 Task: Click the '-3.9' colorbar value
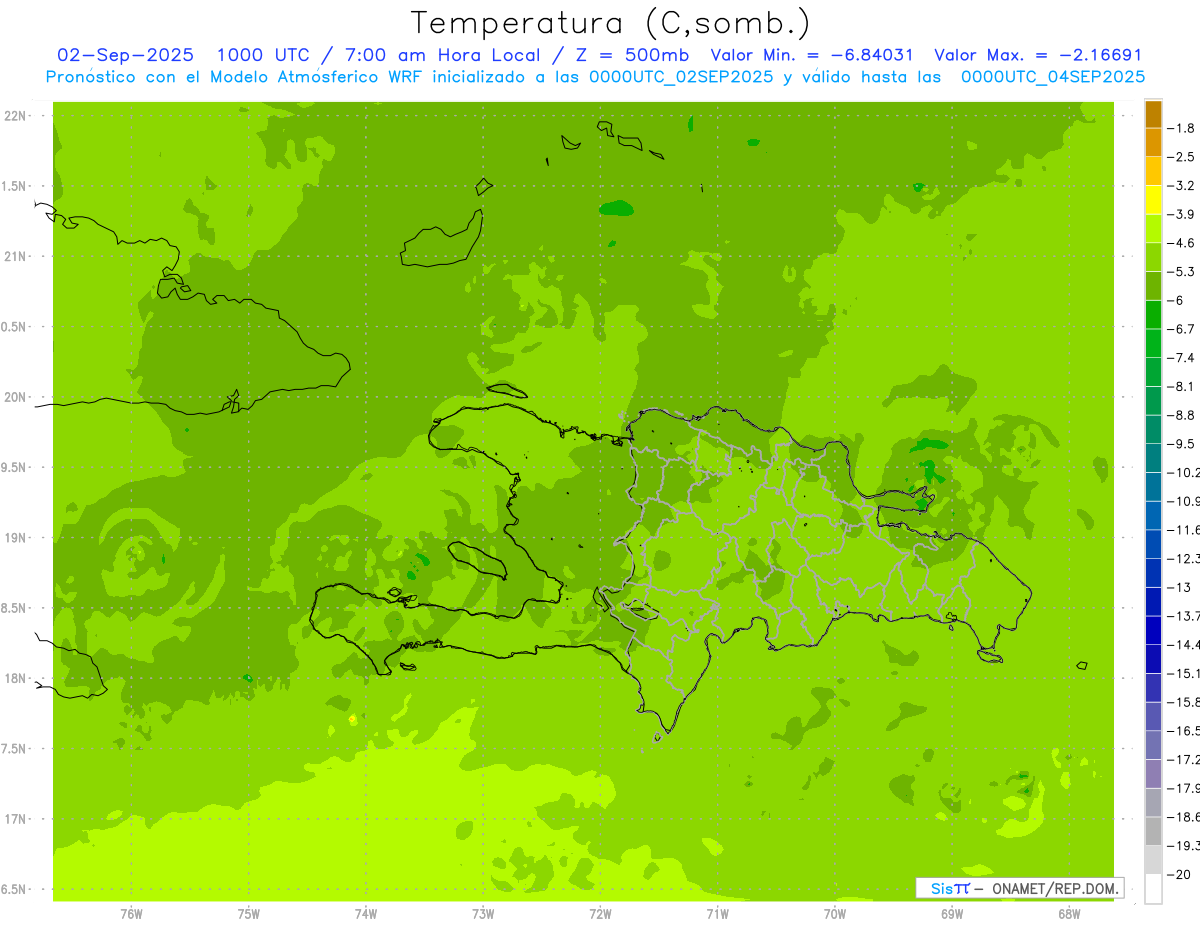point(1183,214)
